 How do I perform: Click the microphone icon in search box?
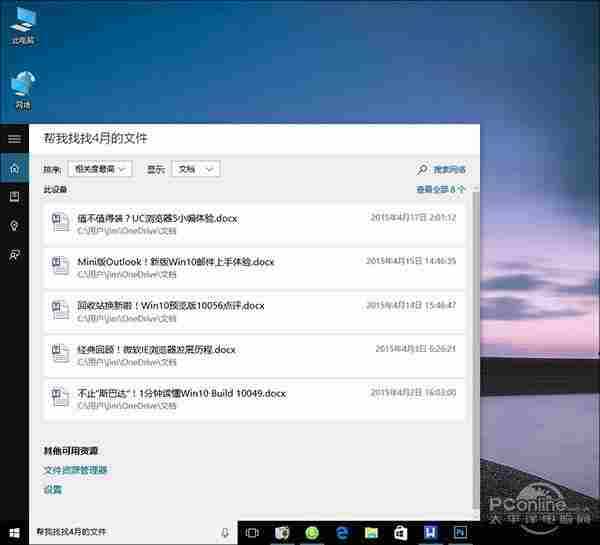[225, 532]
